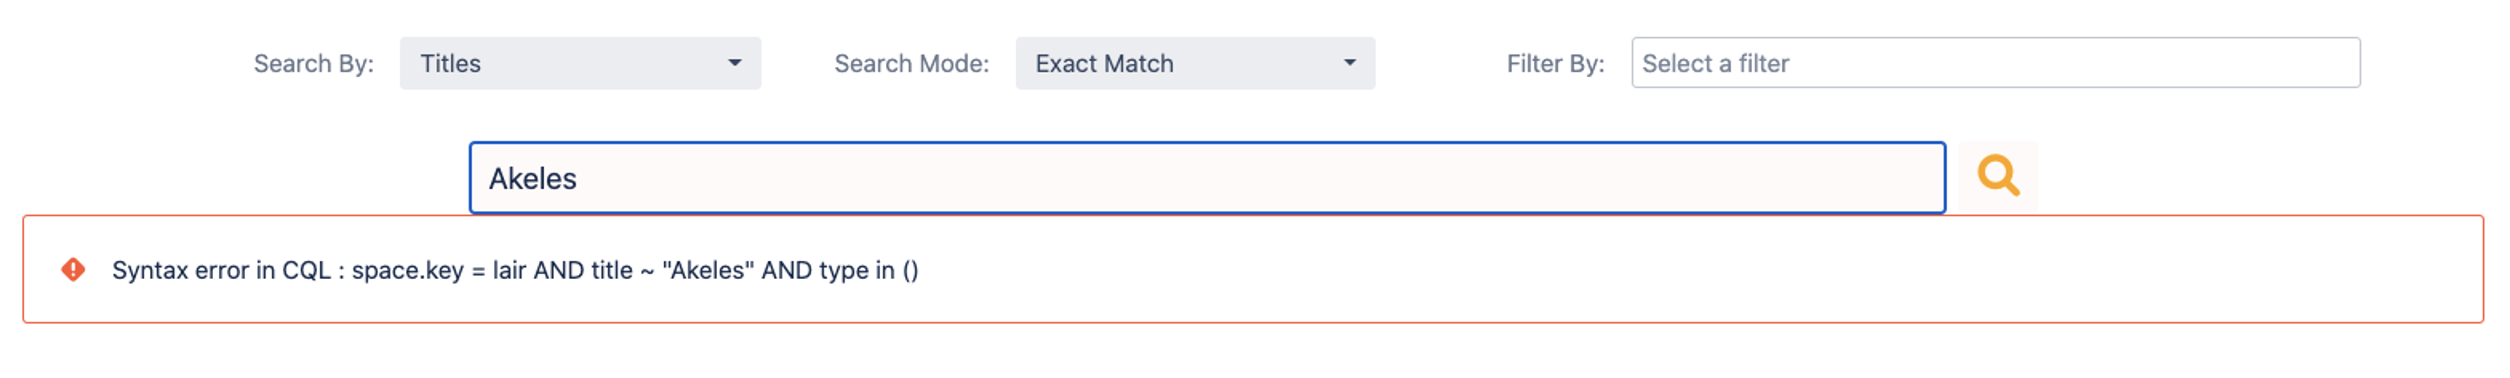Click the red error warning icon
The image size is (2510, 378).
(73, 270)
